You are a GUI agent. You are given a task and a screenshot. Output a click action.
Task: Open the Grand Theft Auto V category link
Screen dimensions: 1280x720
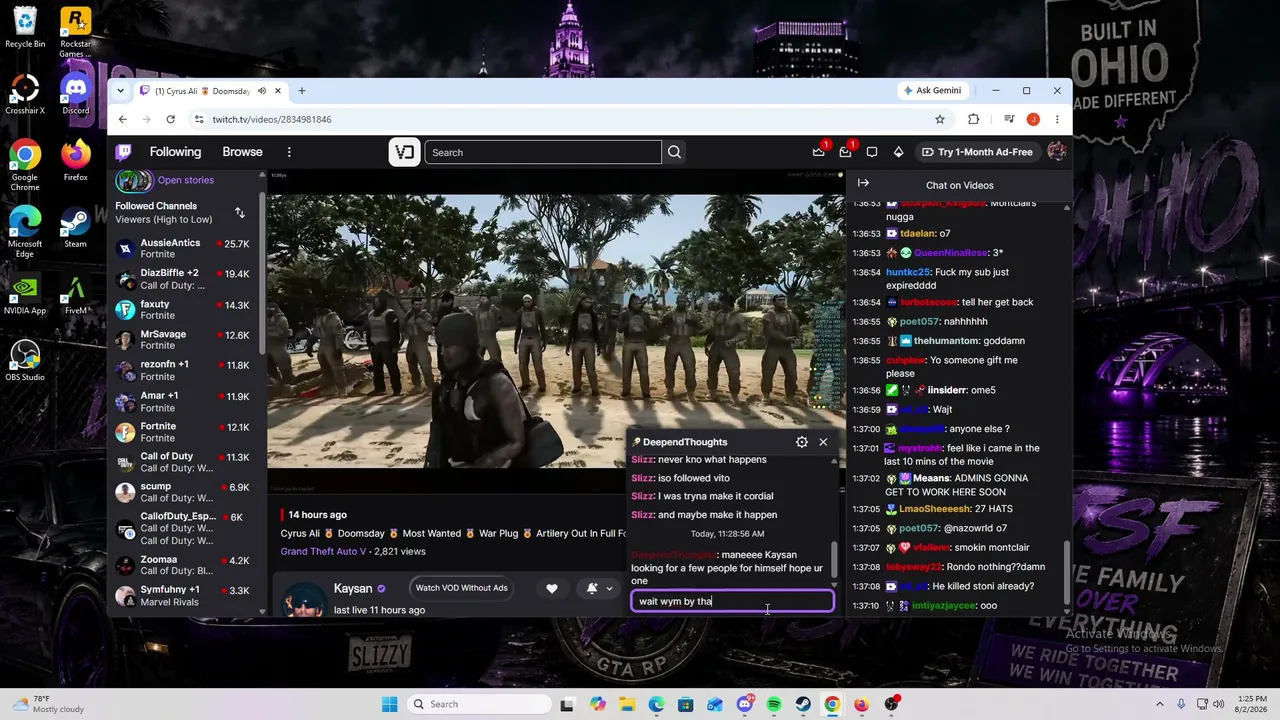[x=323, y=551]
